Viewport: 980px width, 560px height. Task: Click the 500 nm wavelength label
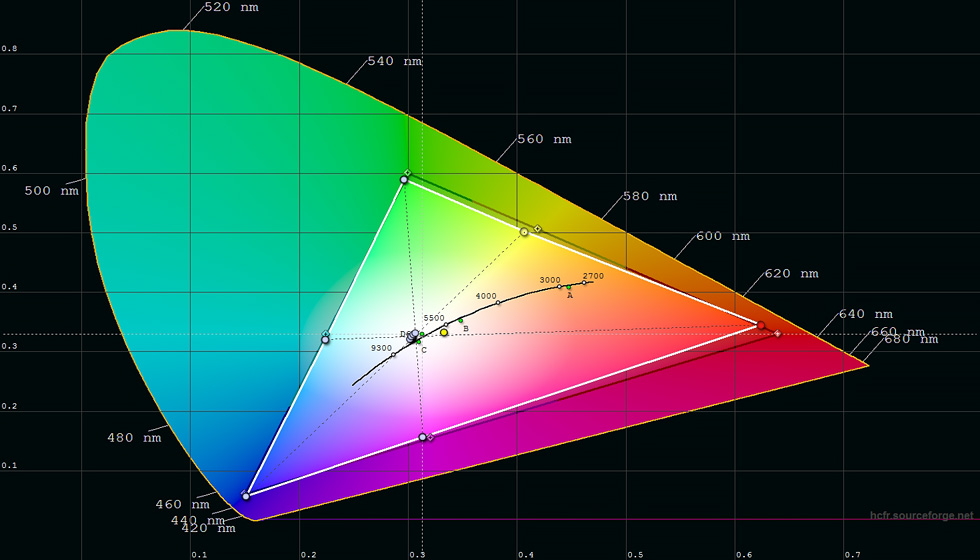(x=51, y=190)
